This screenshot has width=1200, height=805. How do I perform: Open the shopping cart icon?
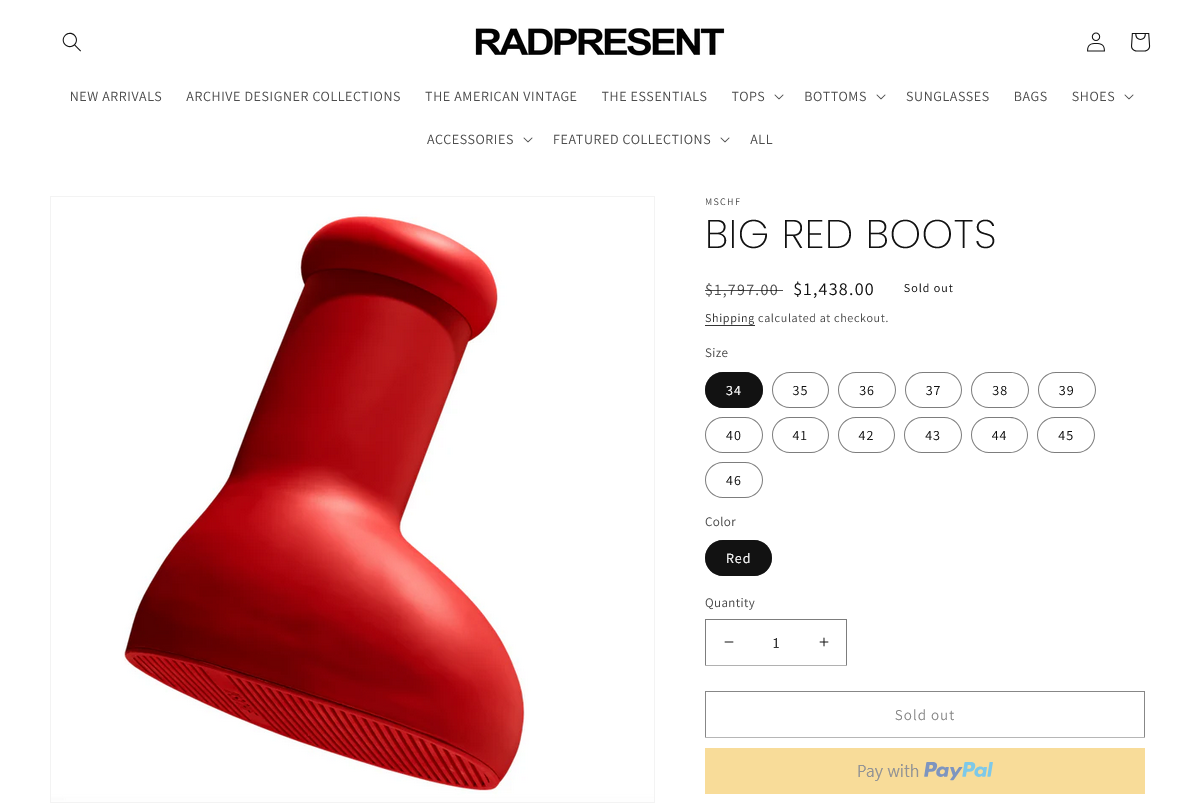pyautogui.click(x=1140, y=42)
